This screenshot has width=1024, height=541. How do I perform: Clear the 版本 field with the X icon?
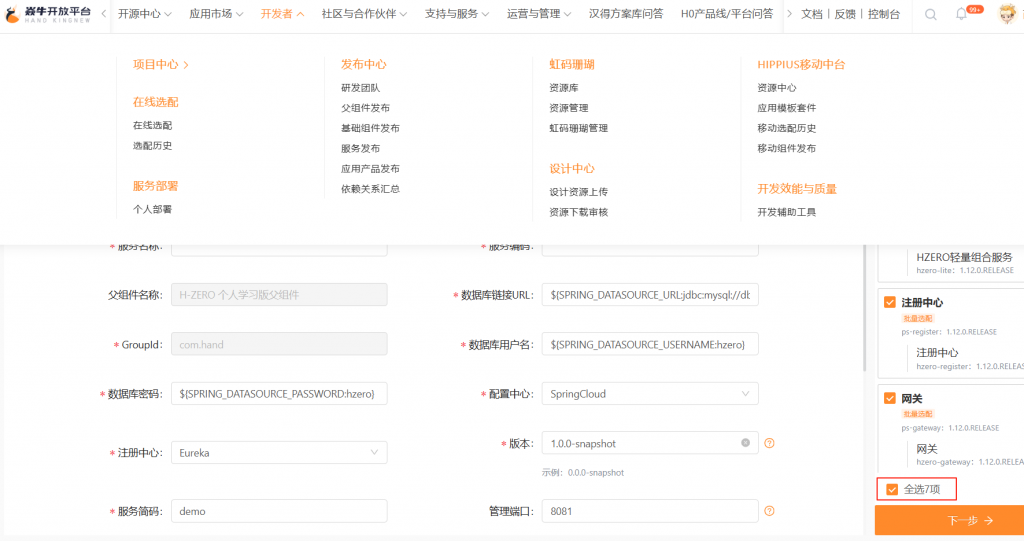click(x=745, y=443)
